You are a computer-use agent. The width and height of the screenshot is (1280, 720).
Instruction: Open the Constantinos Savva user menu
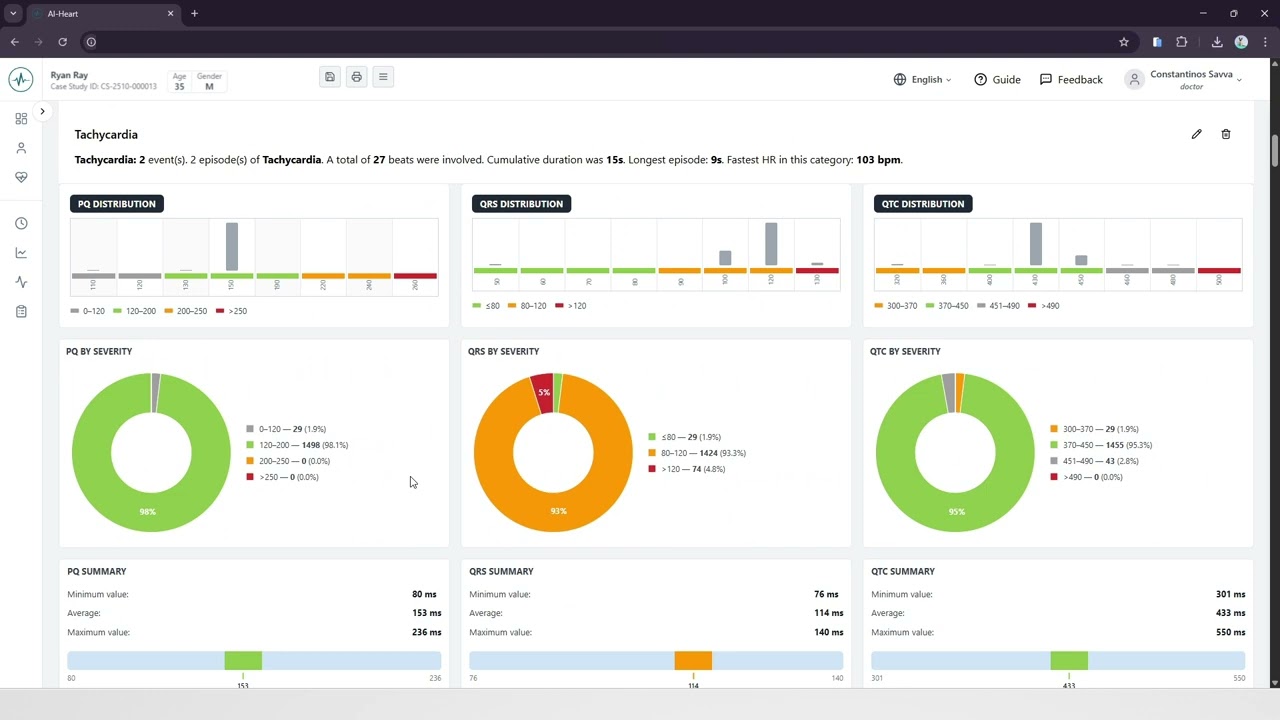coord(1184,80)
